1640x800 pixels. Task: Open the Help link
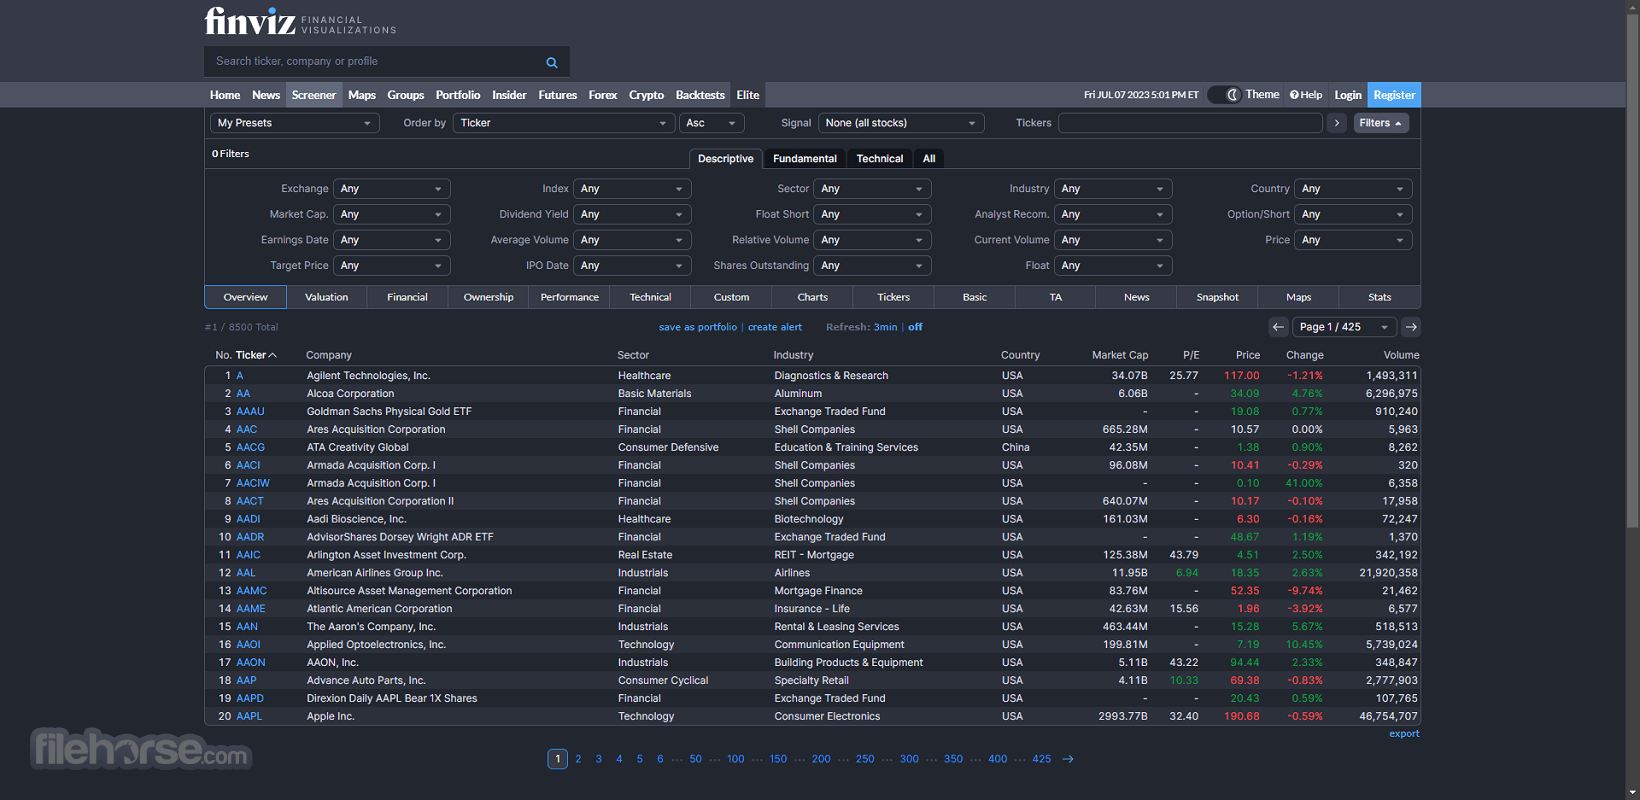click(1306, 95)
